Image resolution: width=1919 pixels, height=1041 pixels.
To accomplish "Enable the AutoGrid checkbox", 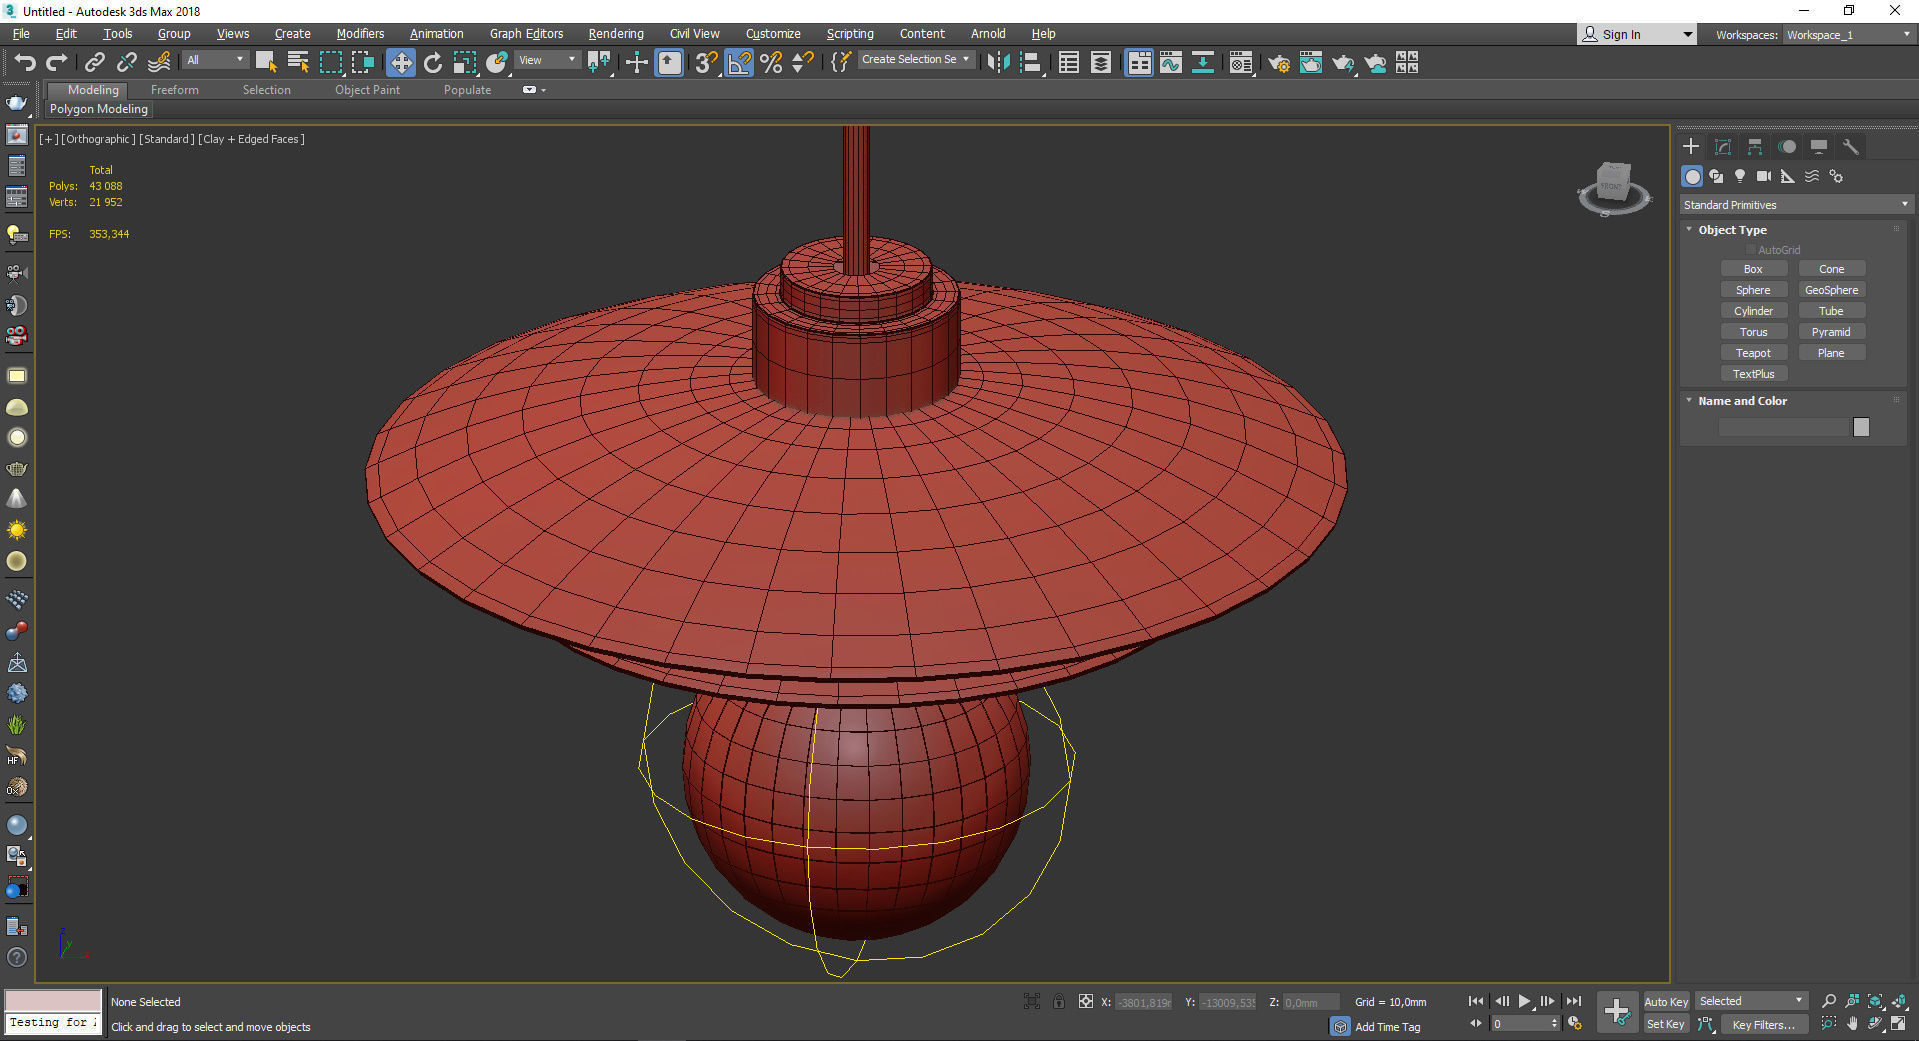I will (x=1751, y=250).
